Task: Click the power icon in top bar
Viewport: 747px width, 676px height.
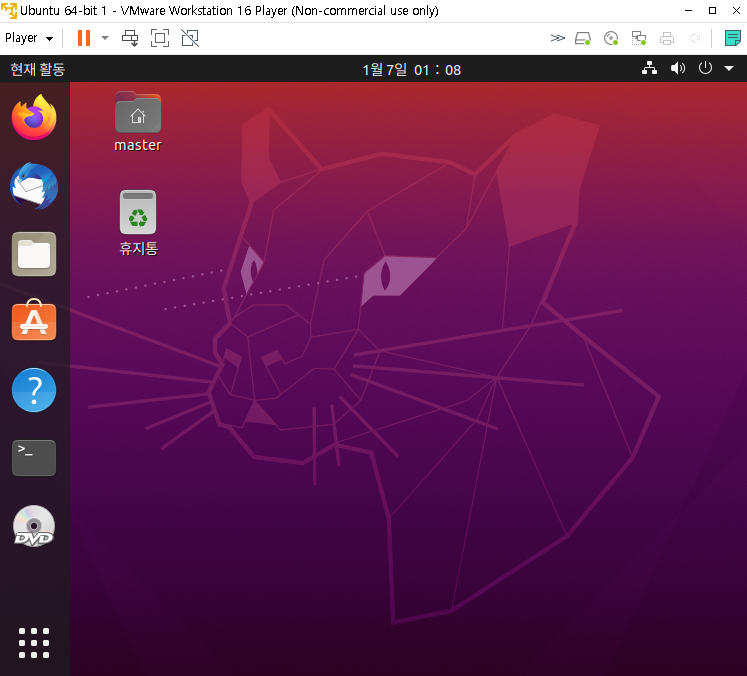Action: [x=705, y=68]
